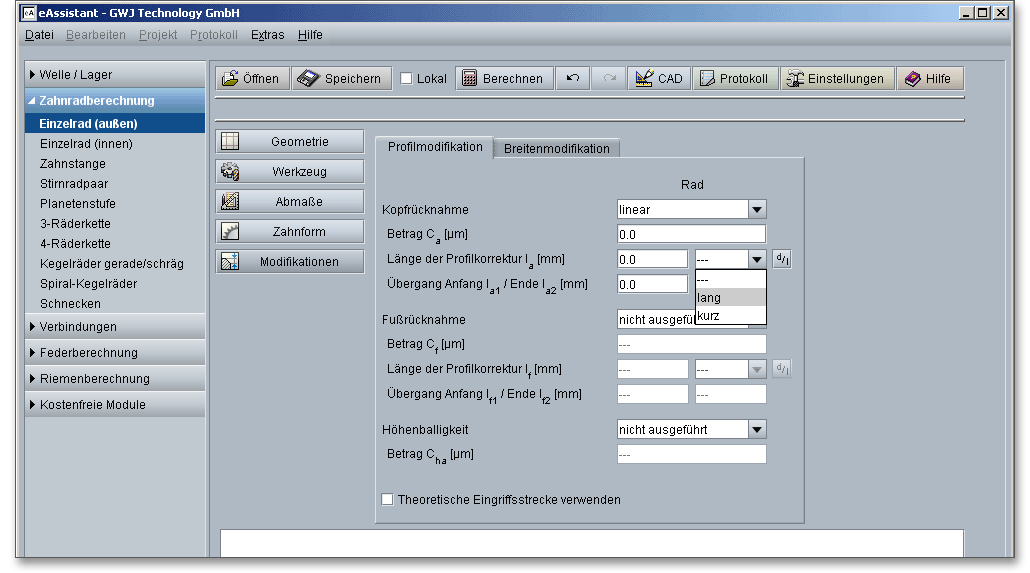Open the Protokoll report button
Image resolution: width=1030 pixels, height=573 pixels.
[x=734, y=79]
